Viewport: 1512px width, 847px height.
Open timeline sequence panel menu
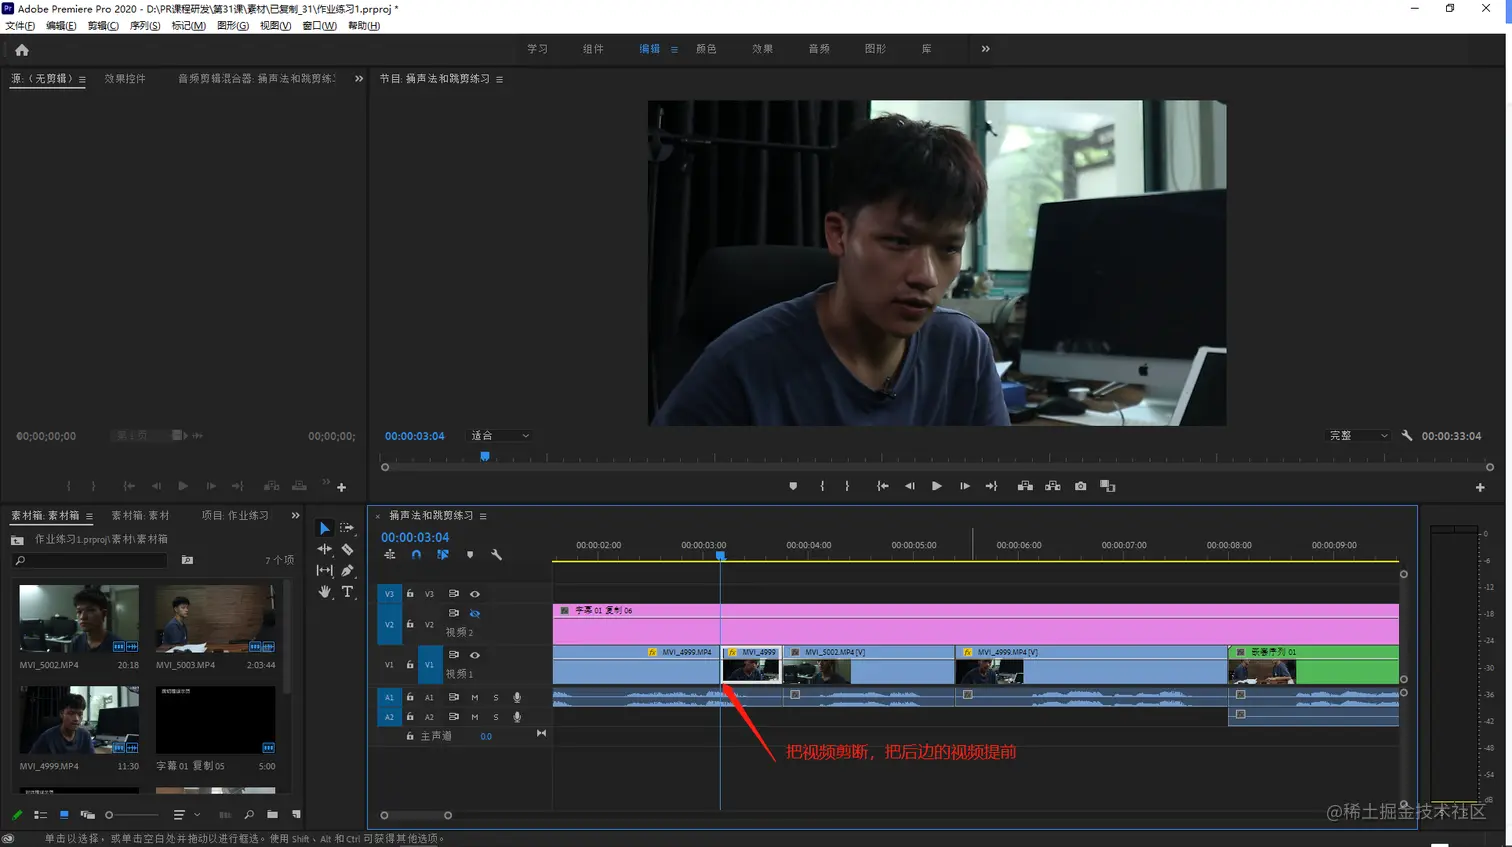tap(483, 516)
